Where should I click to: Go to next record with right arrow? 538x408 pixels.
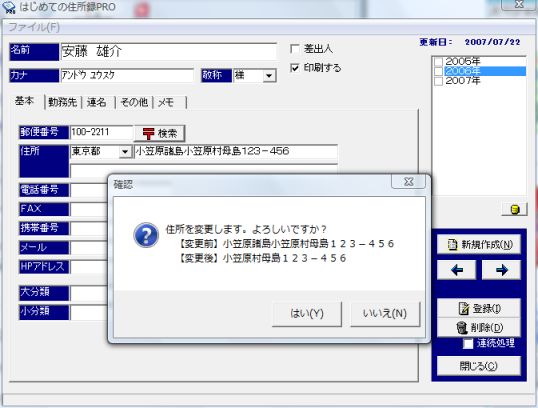click(501, 270)
